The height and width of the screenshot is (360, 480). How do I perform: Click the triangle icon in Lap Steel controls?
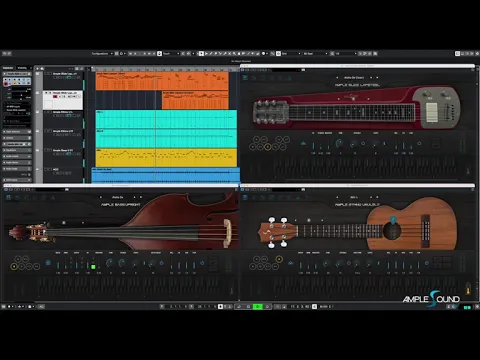[x=303, y=143]
